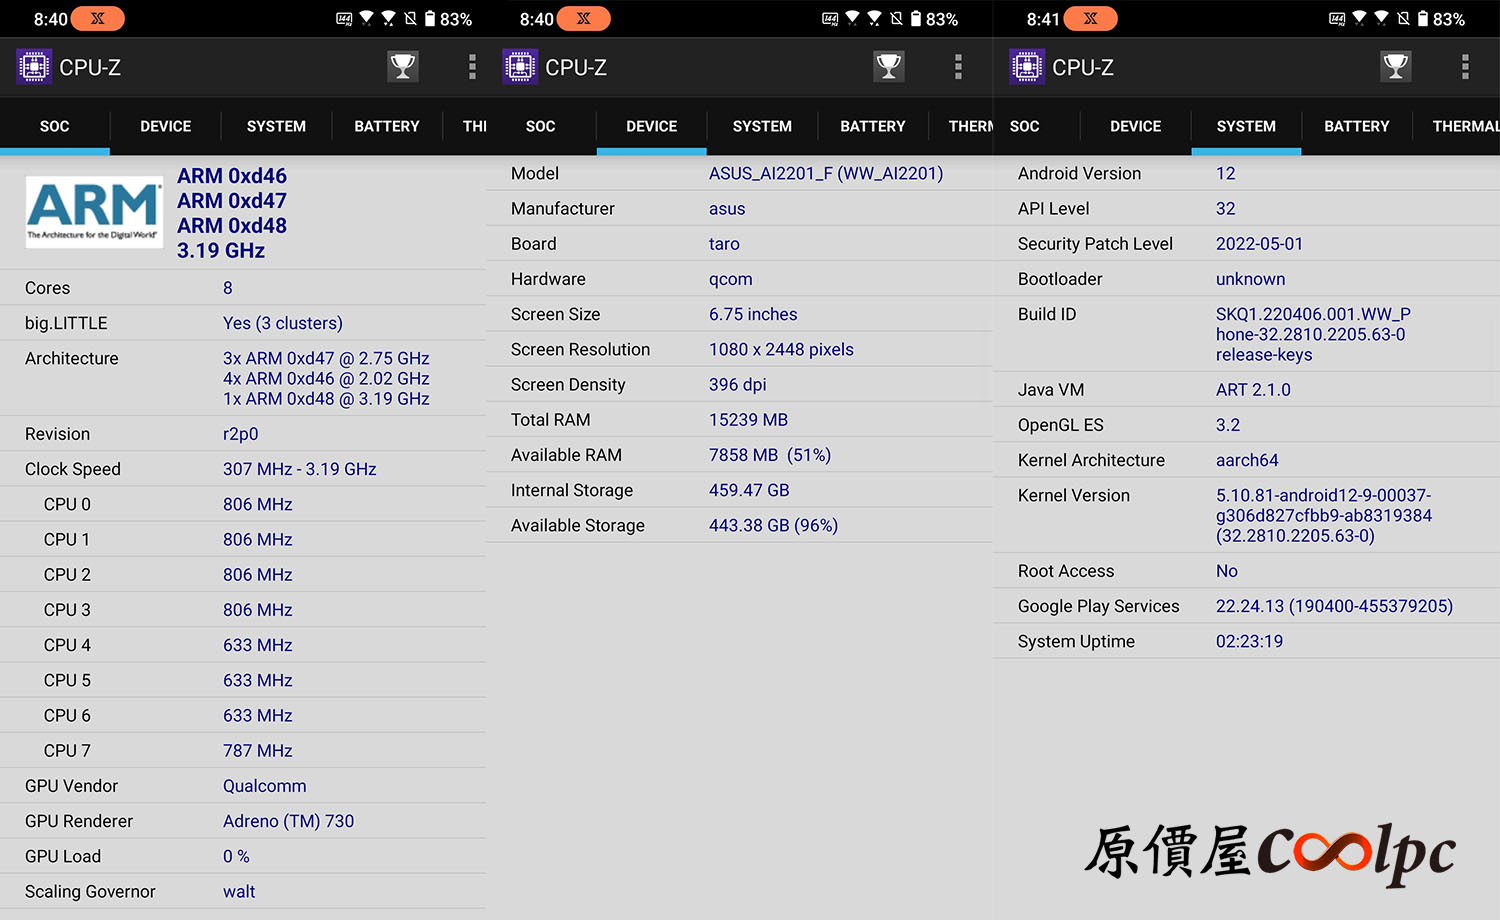Tap Android Version value 12
Viewport: 1500px width, 920px height.
pyautogui.click(x=1226, y=173)
